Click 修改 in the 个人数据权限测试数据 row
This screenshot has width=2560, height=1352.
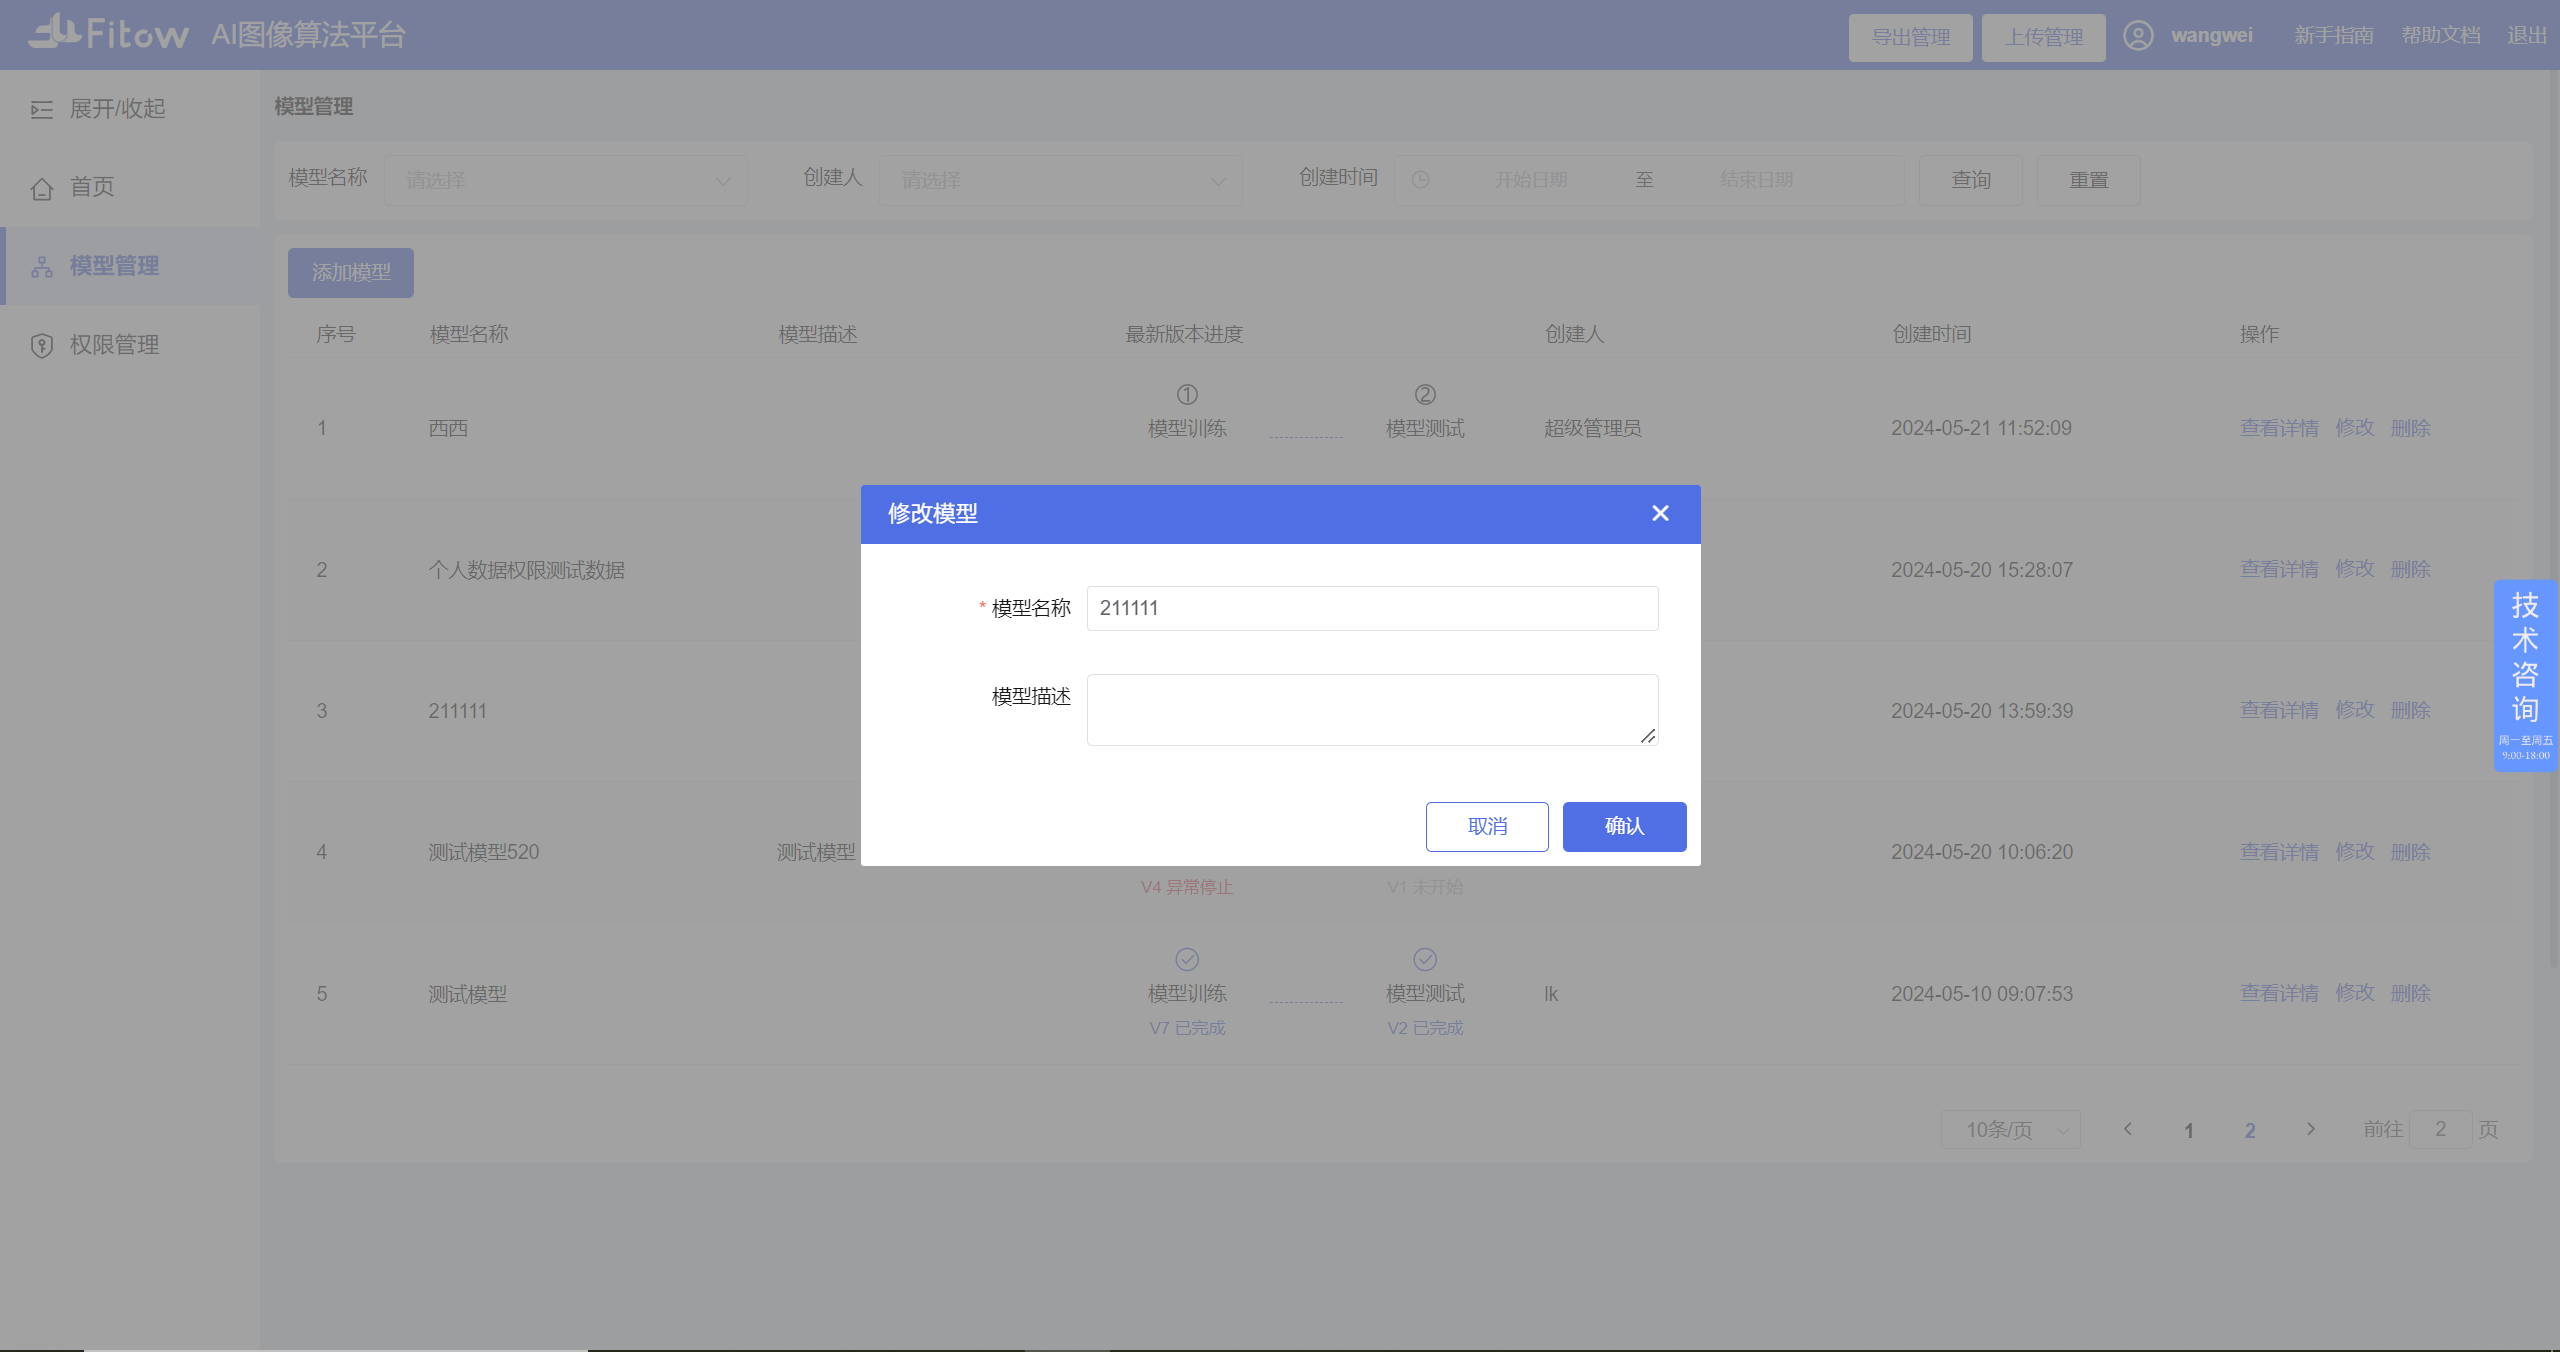point(2354,569)
